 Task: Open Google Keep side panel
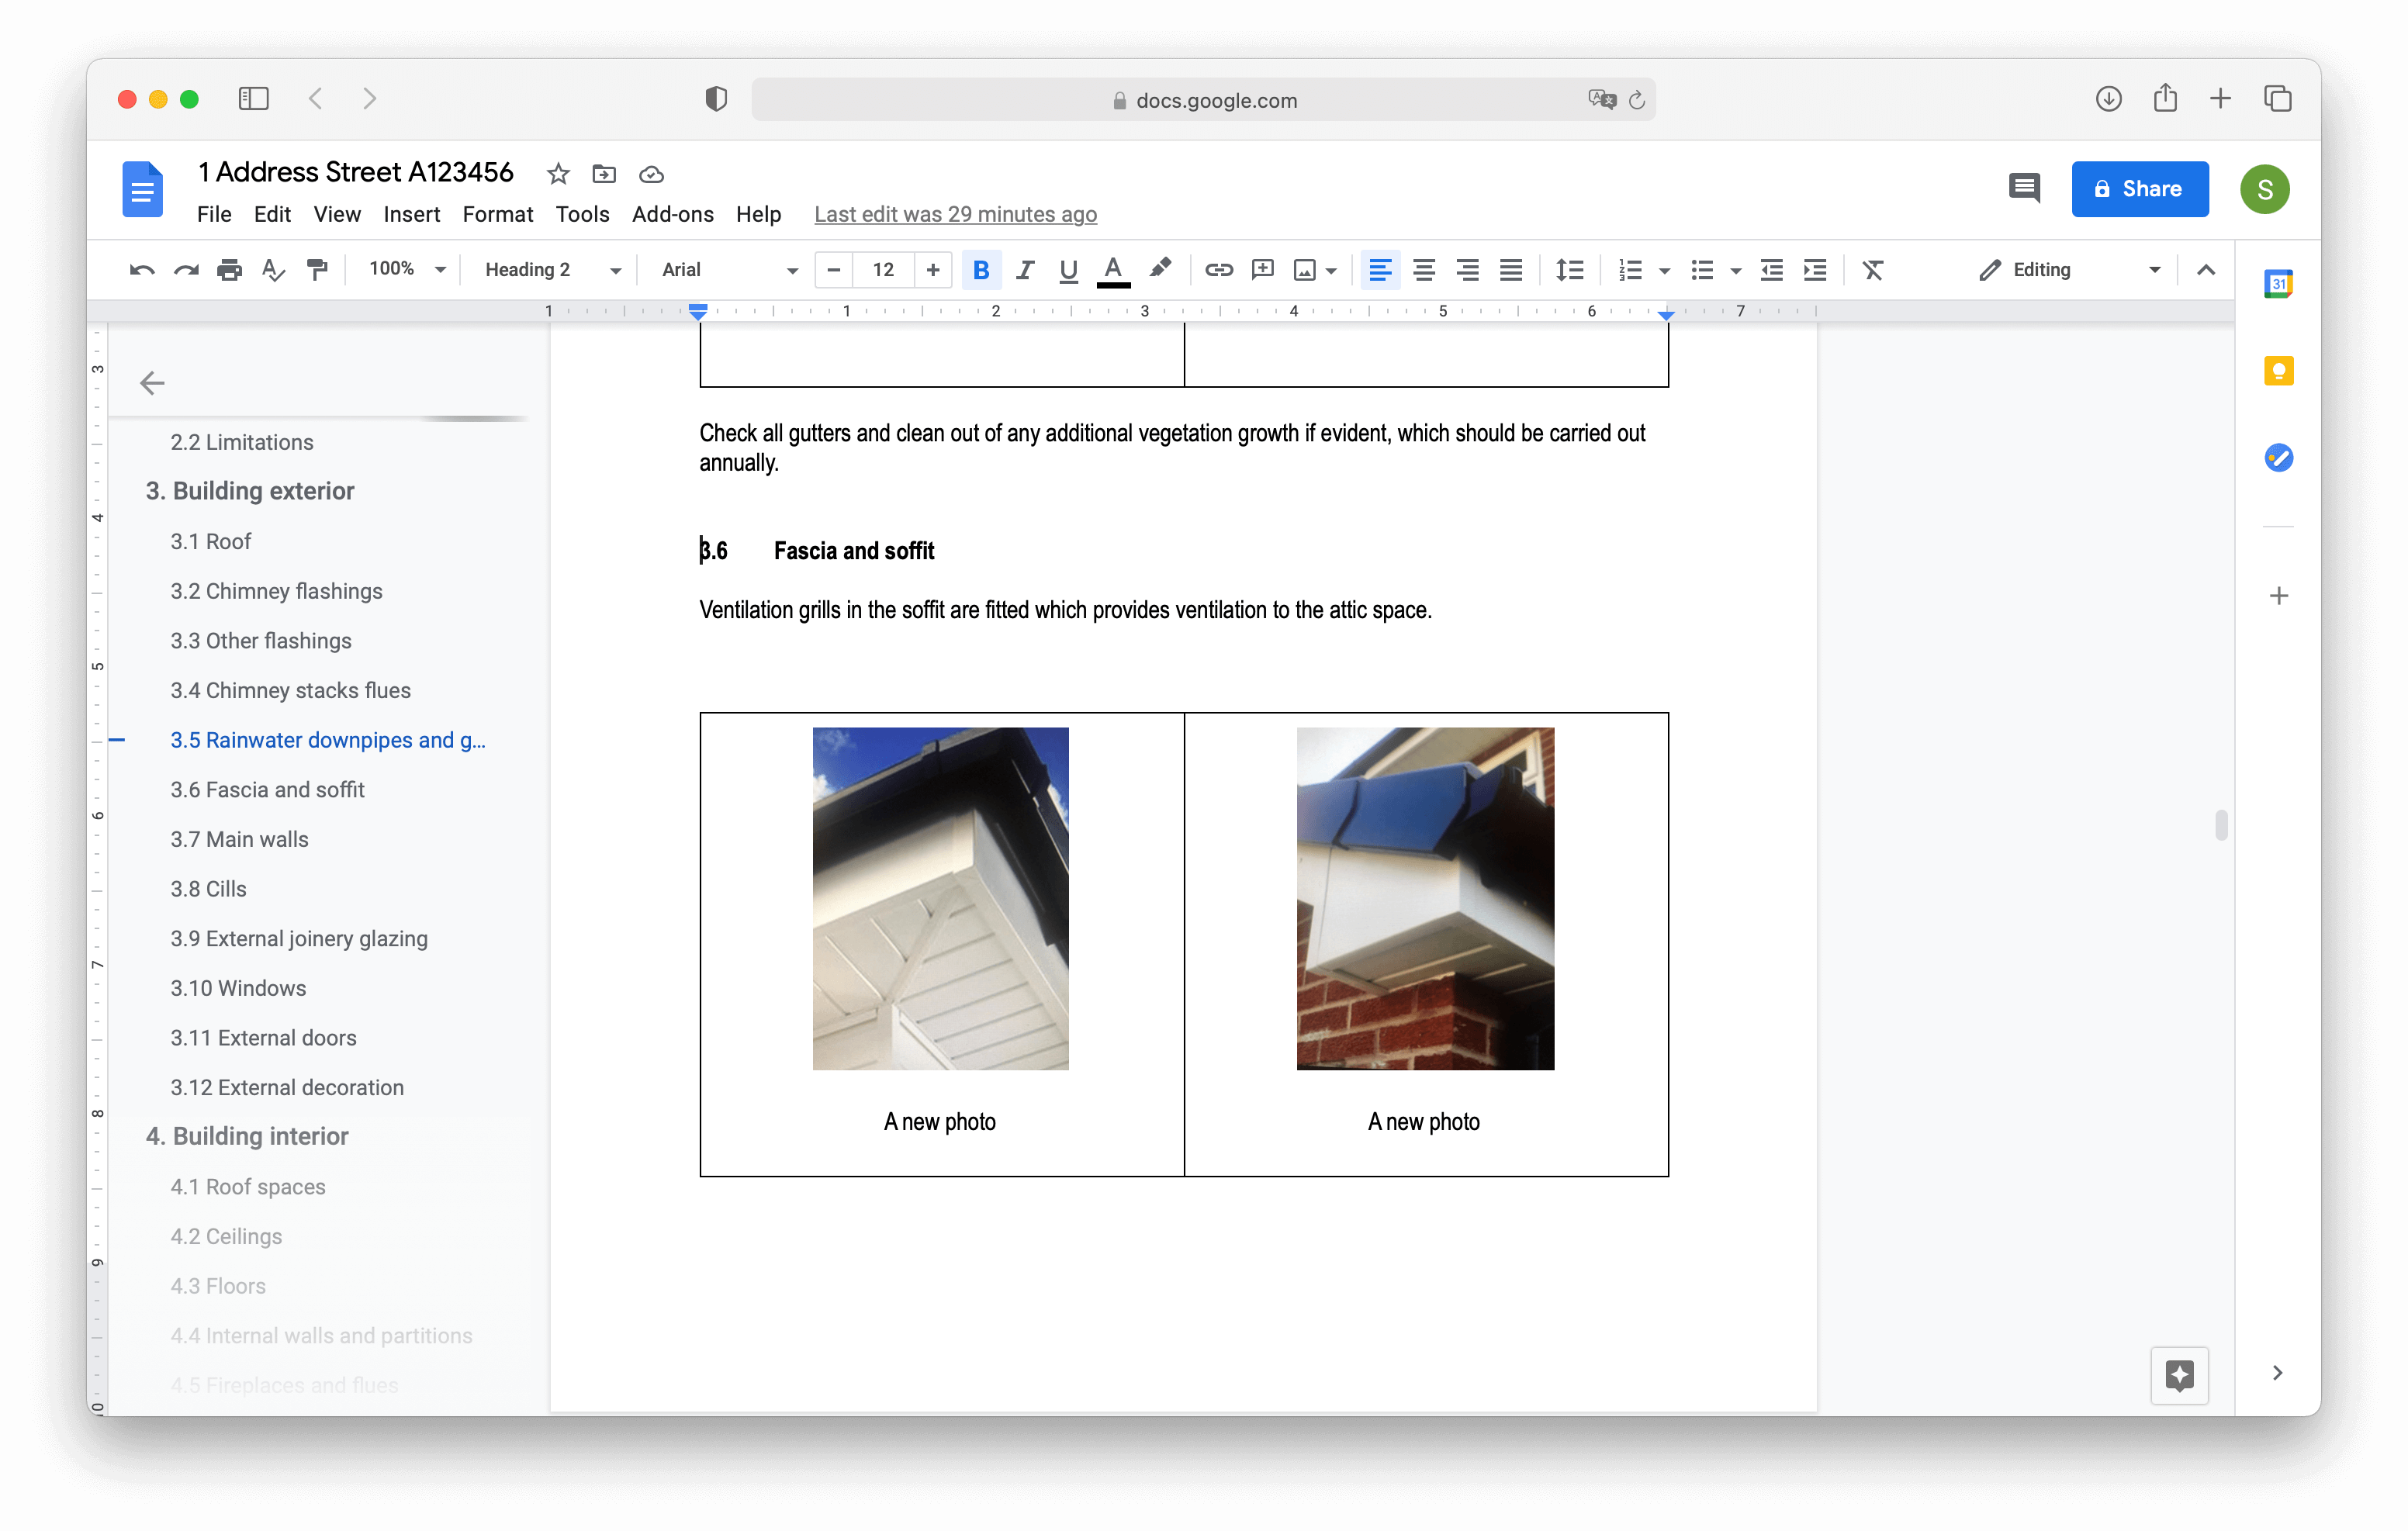(2278, 371)
